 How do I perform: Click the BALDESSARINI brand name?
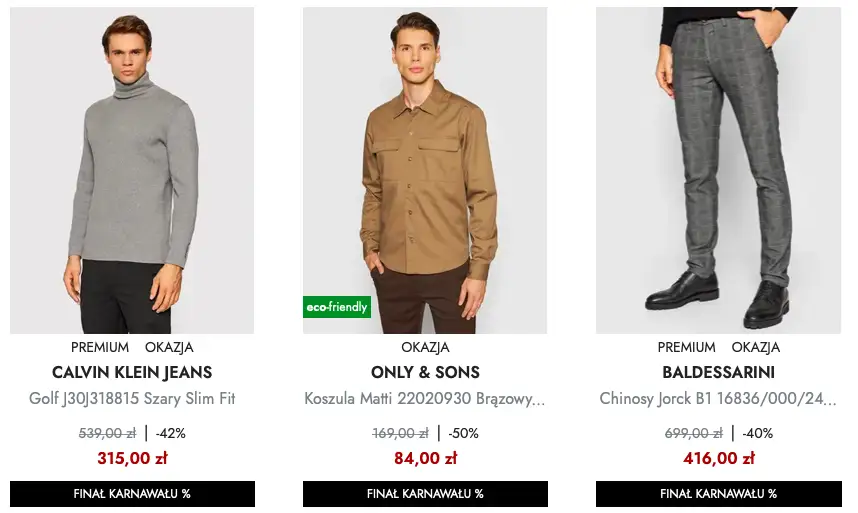[718, 372]
